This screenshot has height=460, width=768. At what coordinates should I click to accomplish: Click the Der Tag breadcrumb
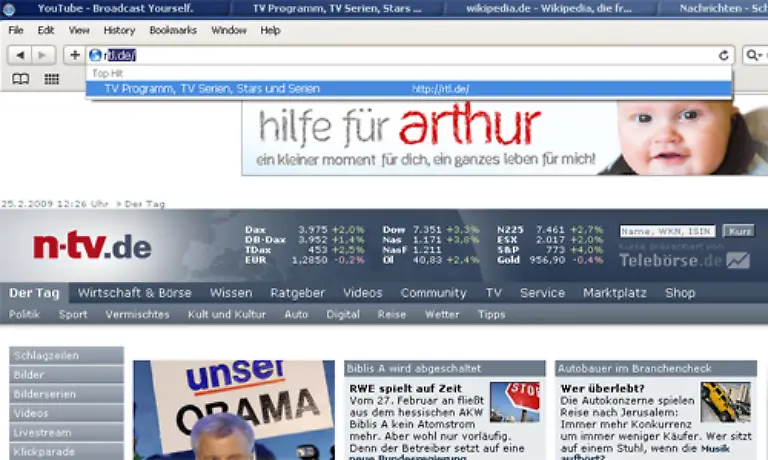(x=144, y=204)
